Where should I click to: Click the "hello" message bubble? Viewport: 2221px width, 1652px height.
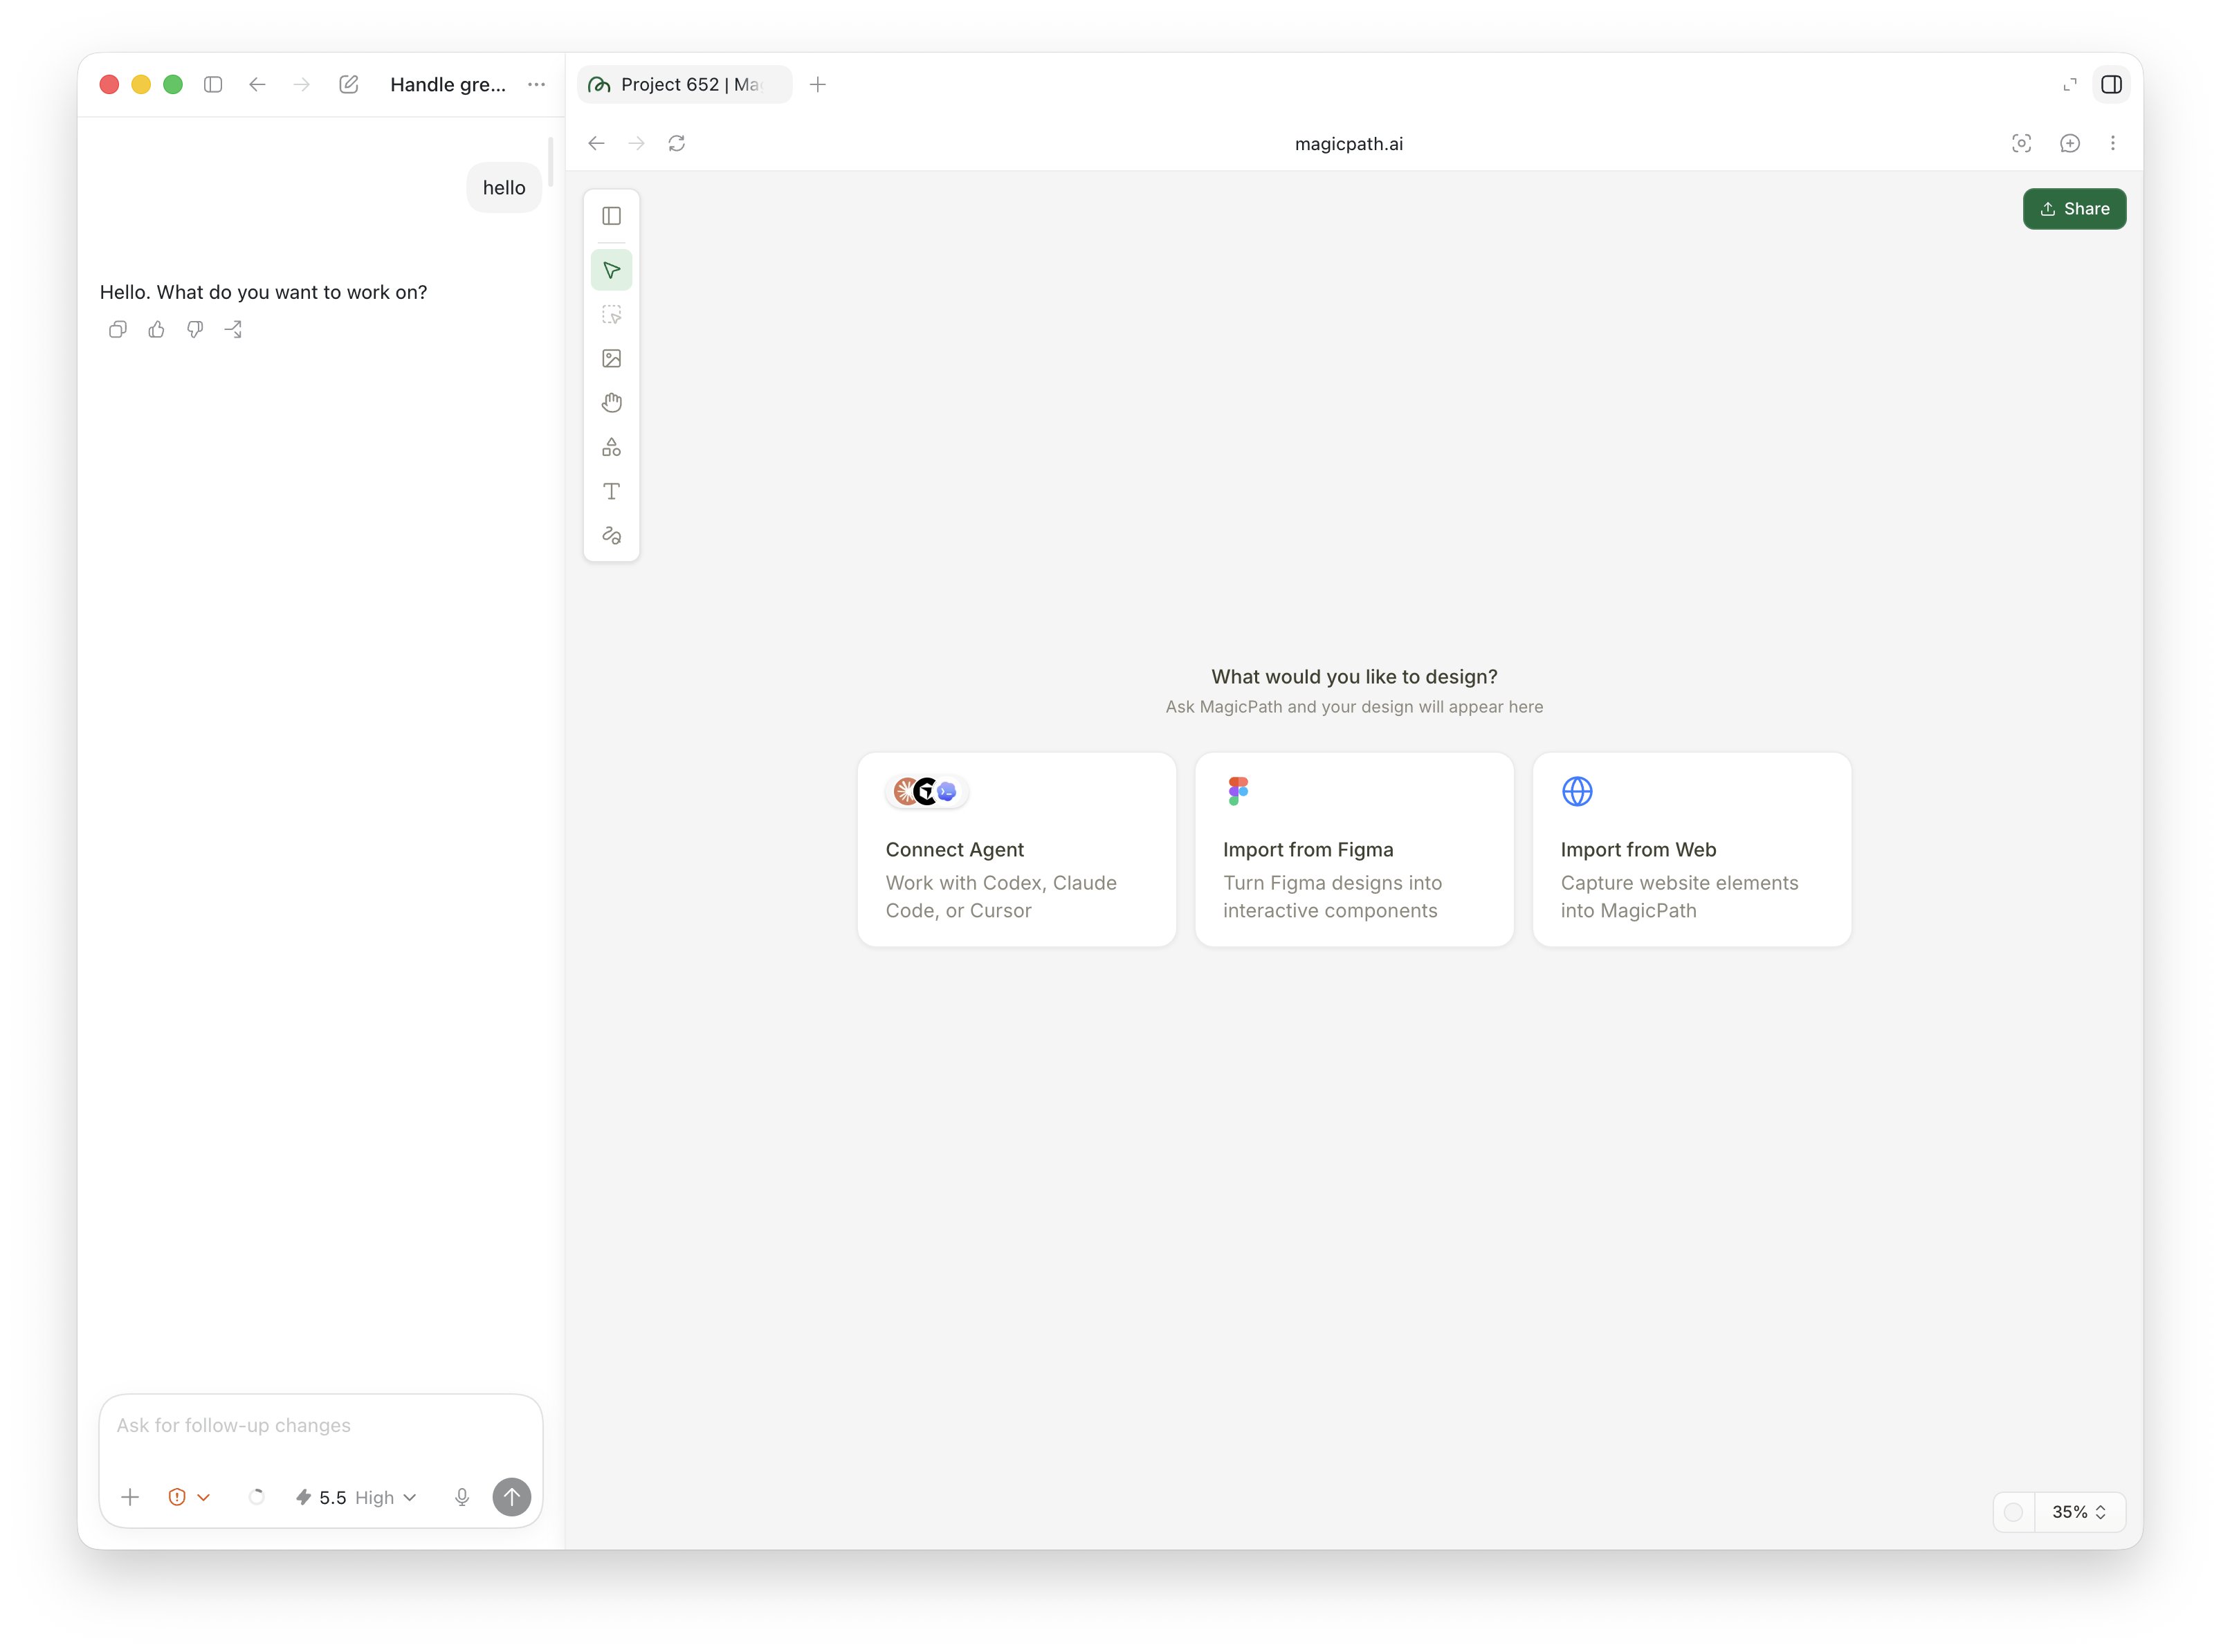click(x=504, y=188)
